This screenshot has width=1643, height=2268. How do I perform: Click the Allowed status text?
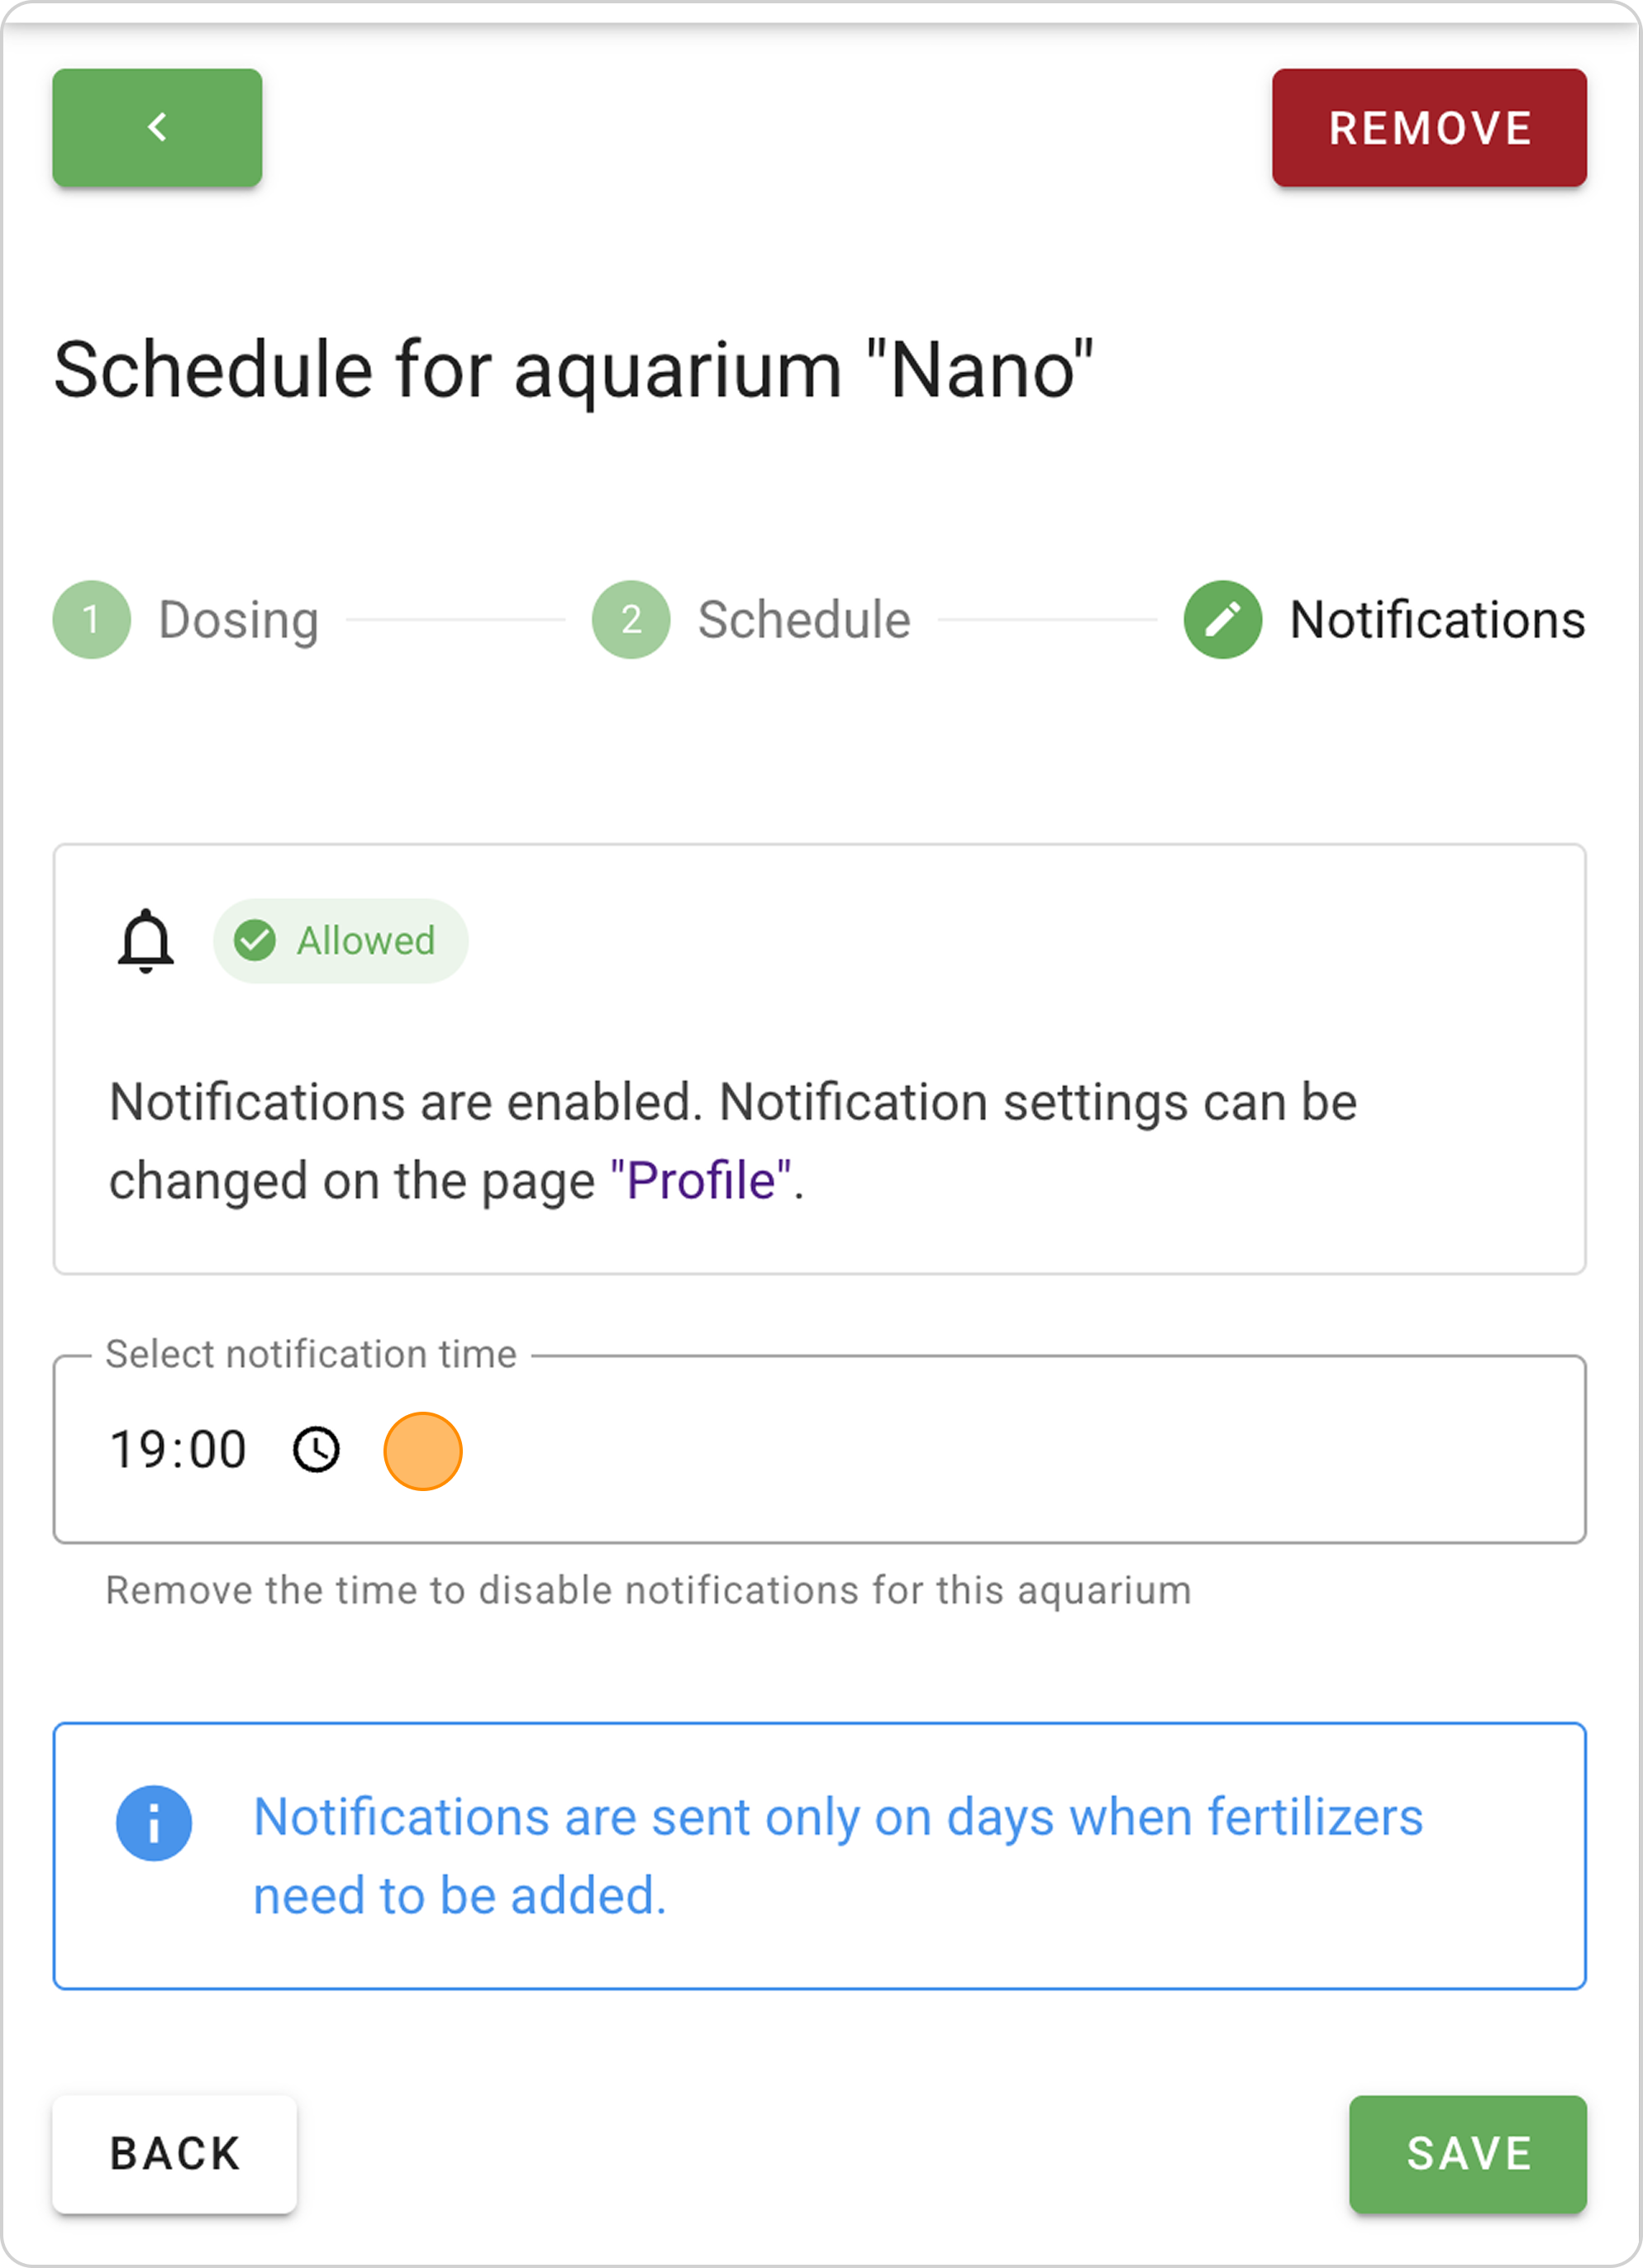tap(366, 941)
